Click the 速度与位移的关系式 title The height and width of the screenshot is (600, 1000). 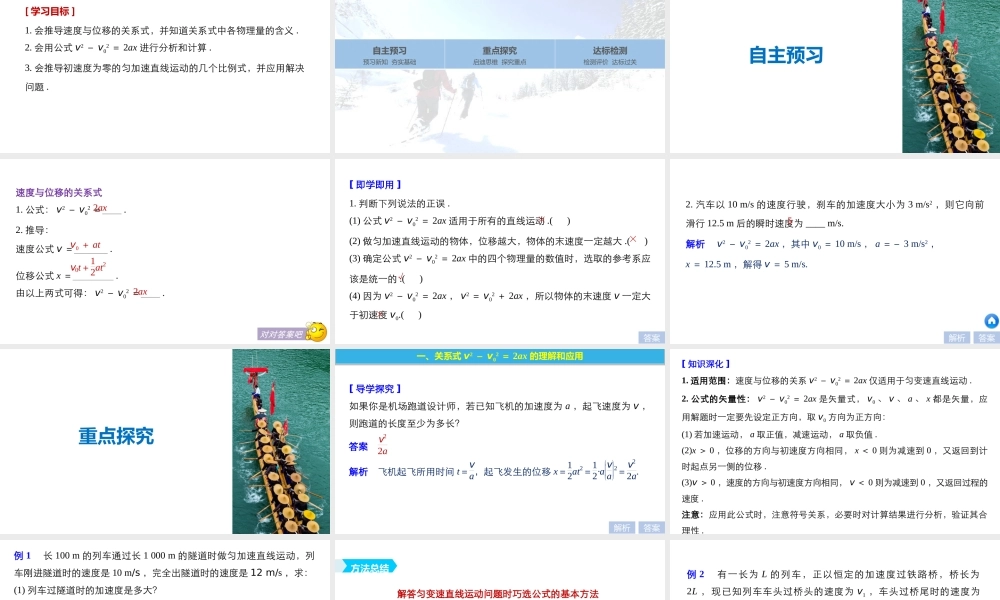[x=57, y=192]
